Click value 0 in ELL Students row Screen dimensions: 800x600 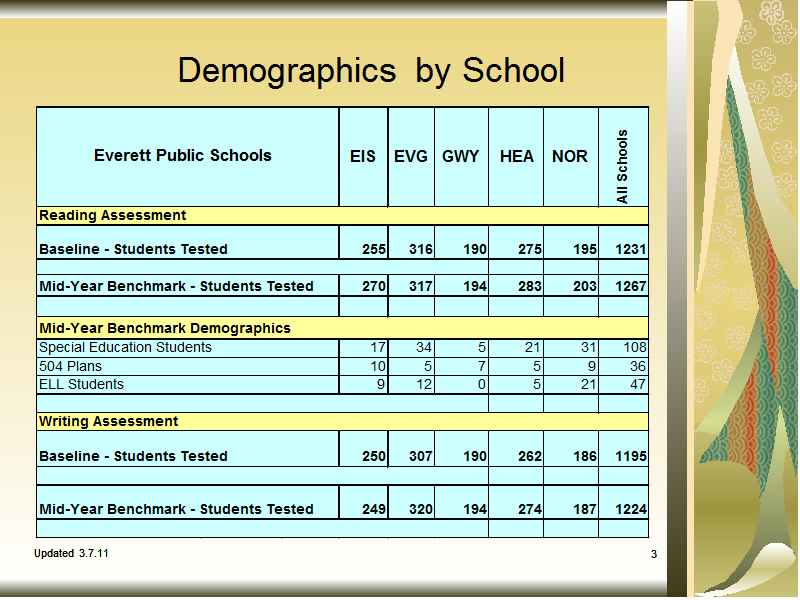point(482,384)
